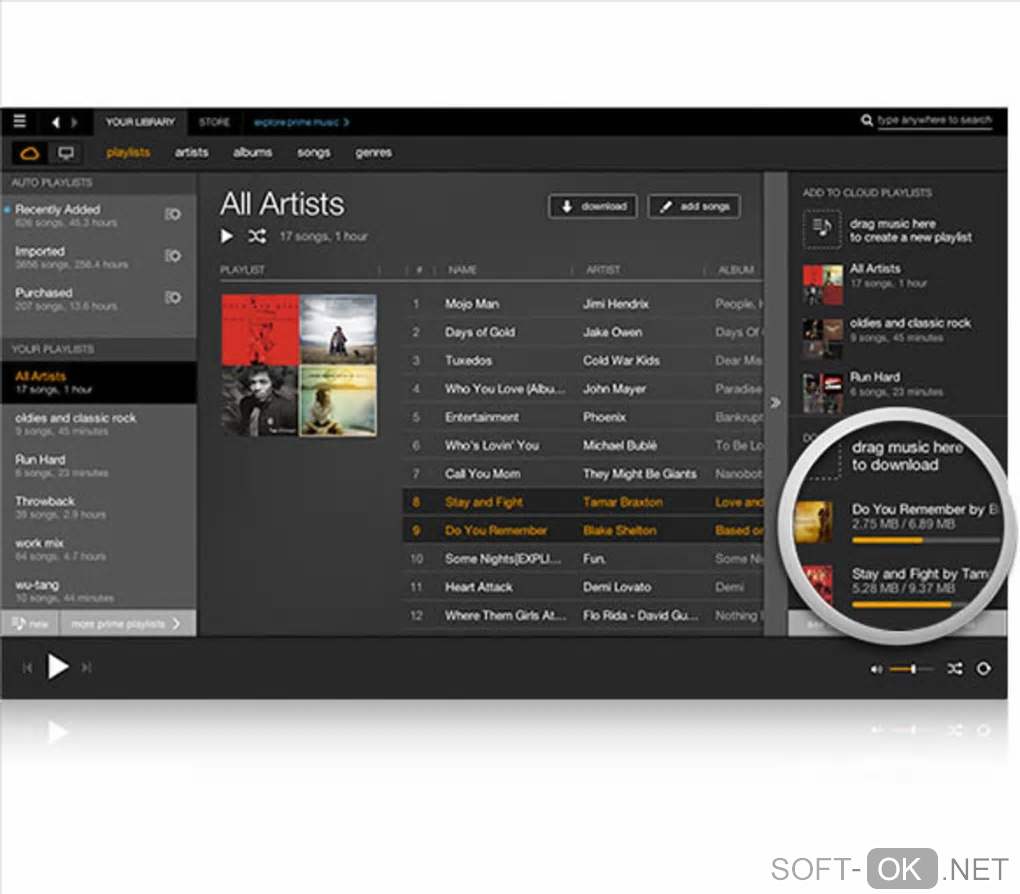The image size is (1020, 894).
Task: Follow the explore prime music link
Action: [x=301, y=122]
